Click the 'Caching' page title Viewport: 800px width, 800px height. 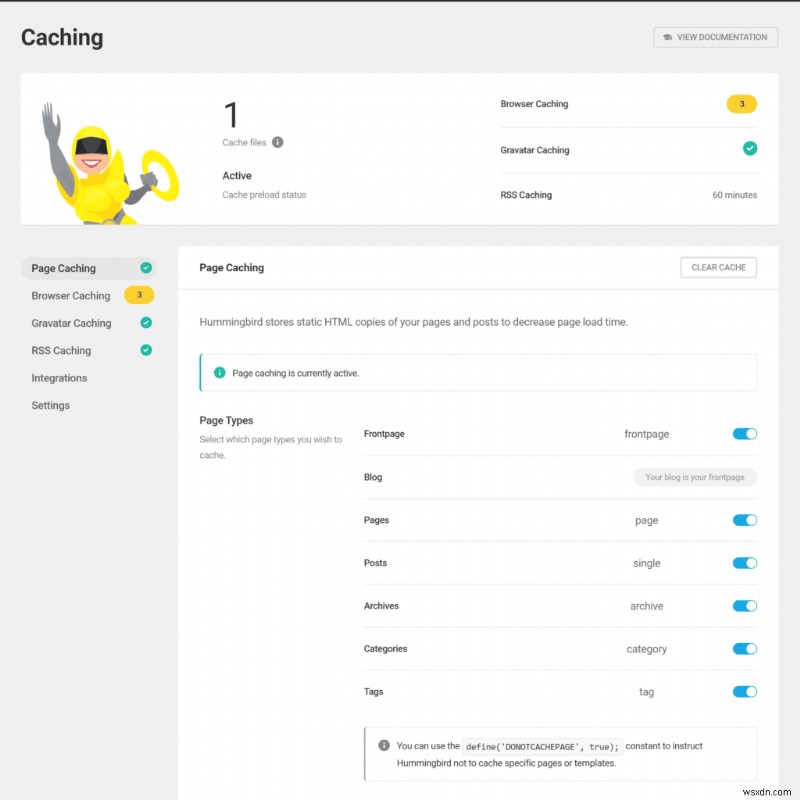coord(62,38)
